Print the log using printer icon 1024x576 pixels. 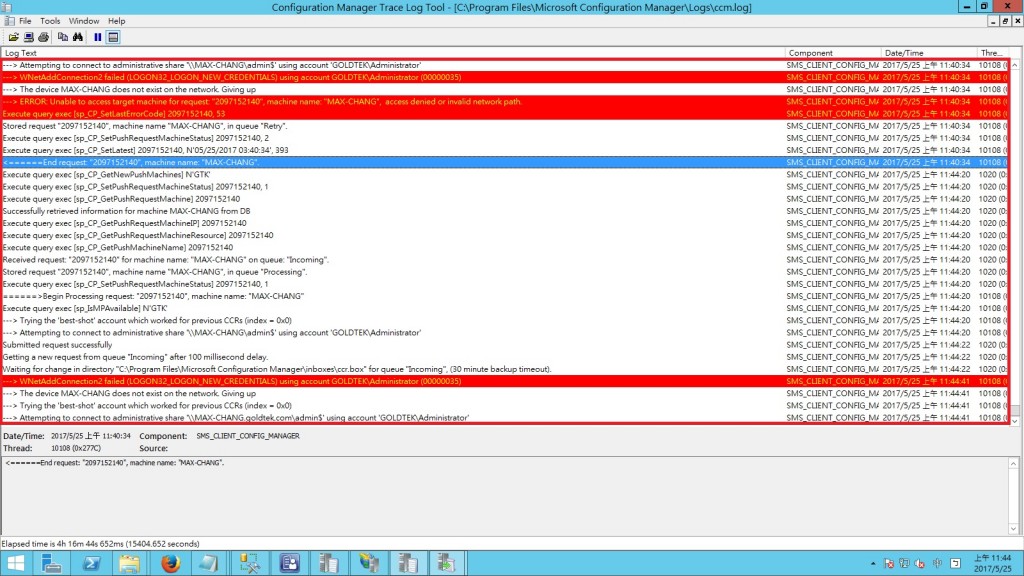click(44, 37)
